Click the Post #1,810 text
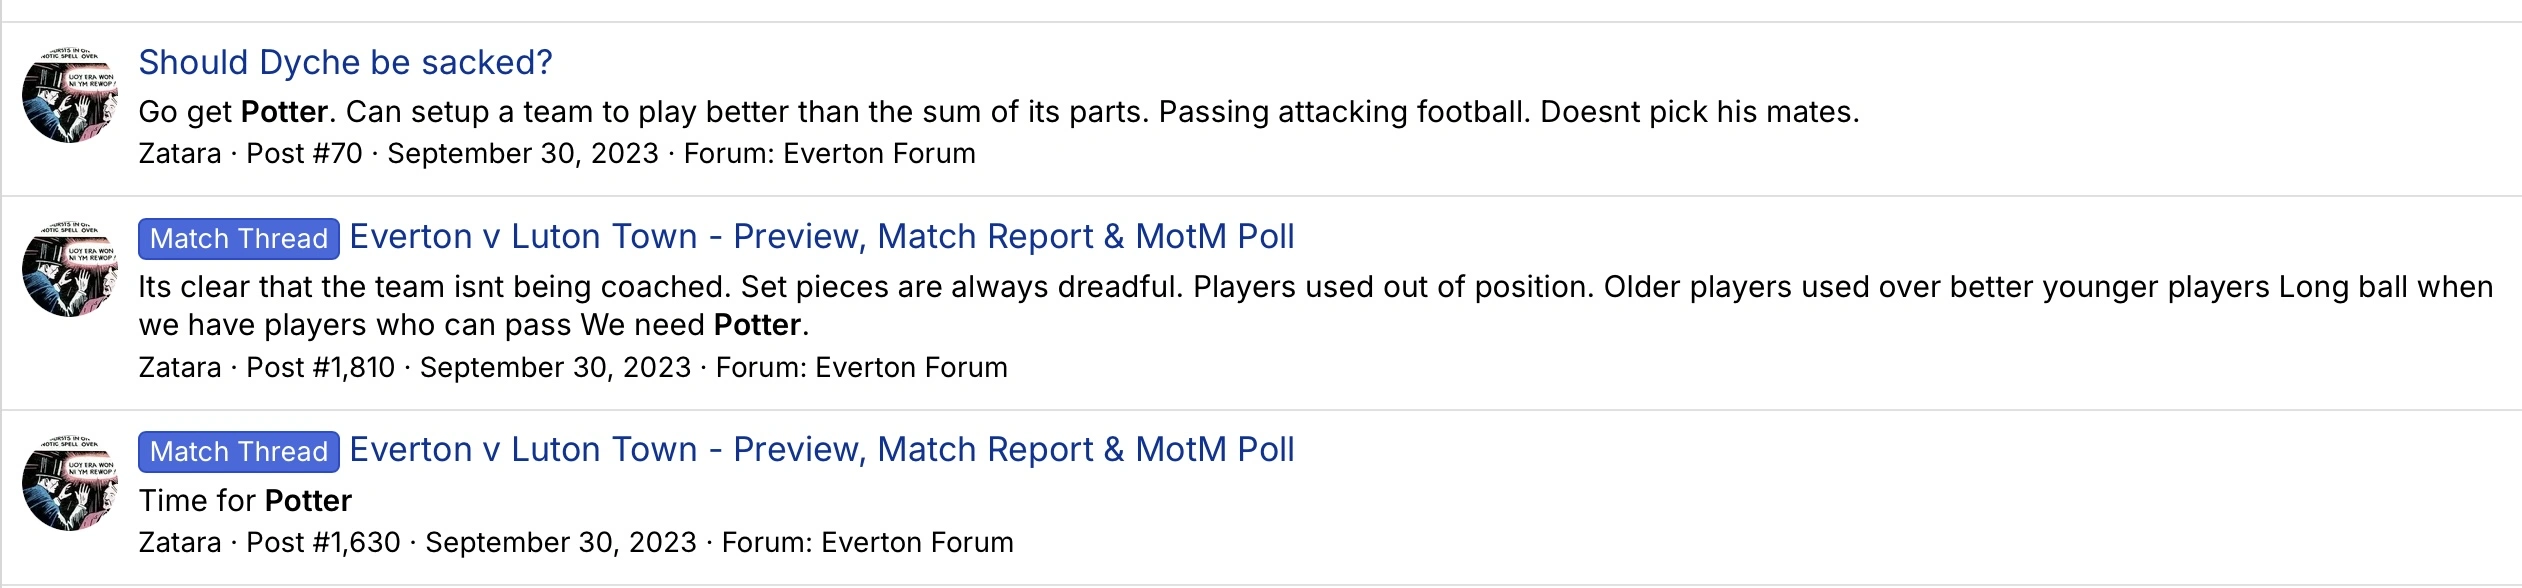The image size is (2522, 588). coord(320,368)
